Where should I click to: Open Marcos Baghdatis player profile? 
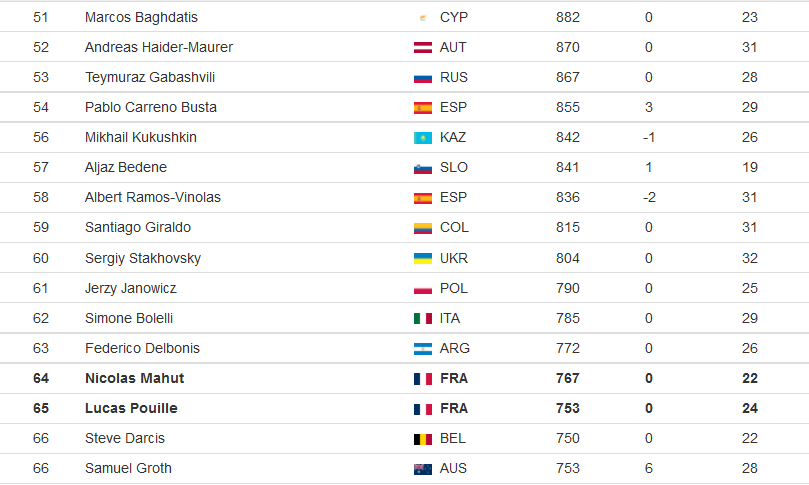(x=141, y=17)
